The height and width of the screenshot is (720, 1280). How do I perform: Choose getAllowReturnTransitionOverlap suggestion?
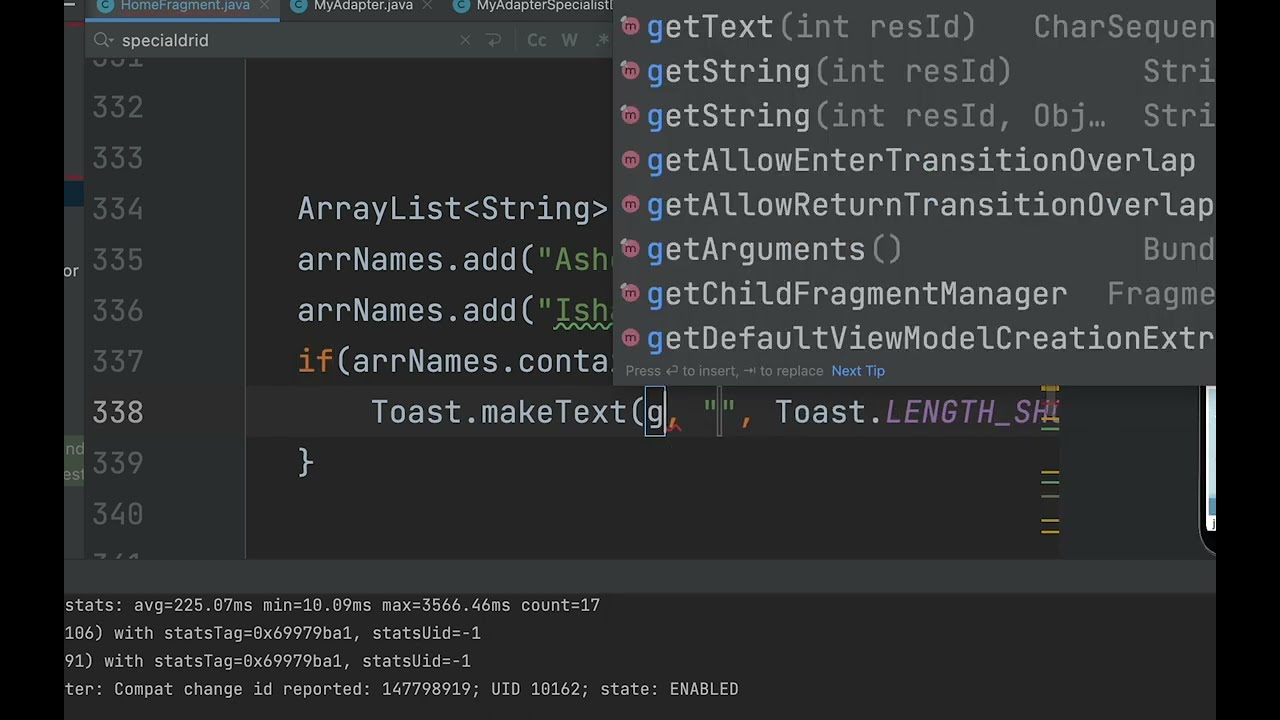coord(914,205)
